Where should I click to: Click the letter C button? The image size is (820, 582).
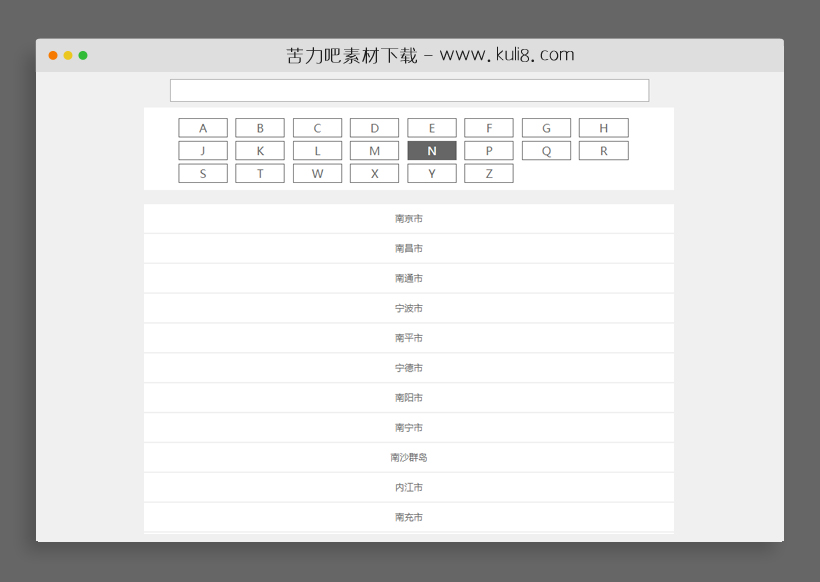pyautogui.click(x=317, y=127)
